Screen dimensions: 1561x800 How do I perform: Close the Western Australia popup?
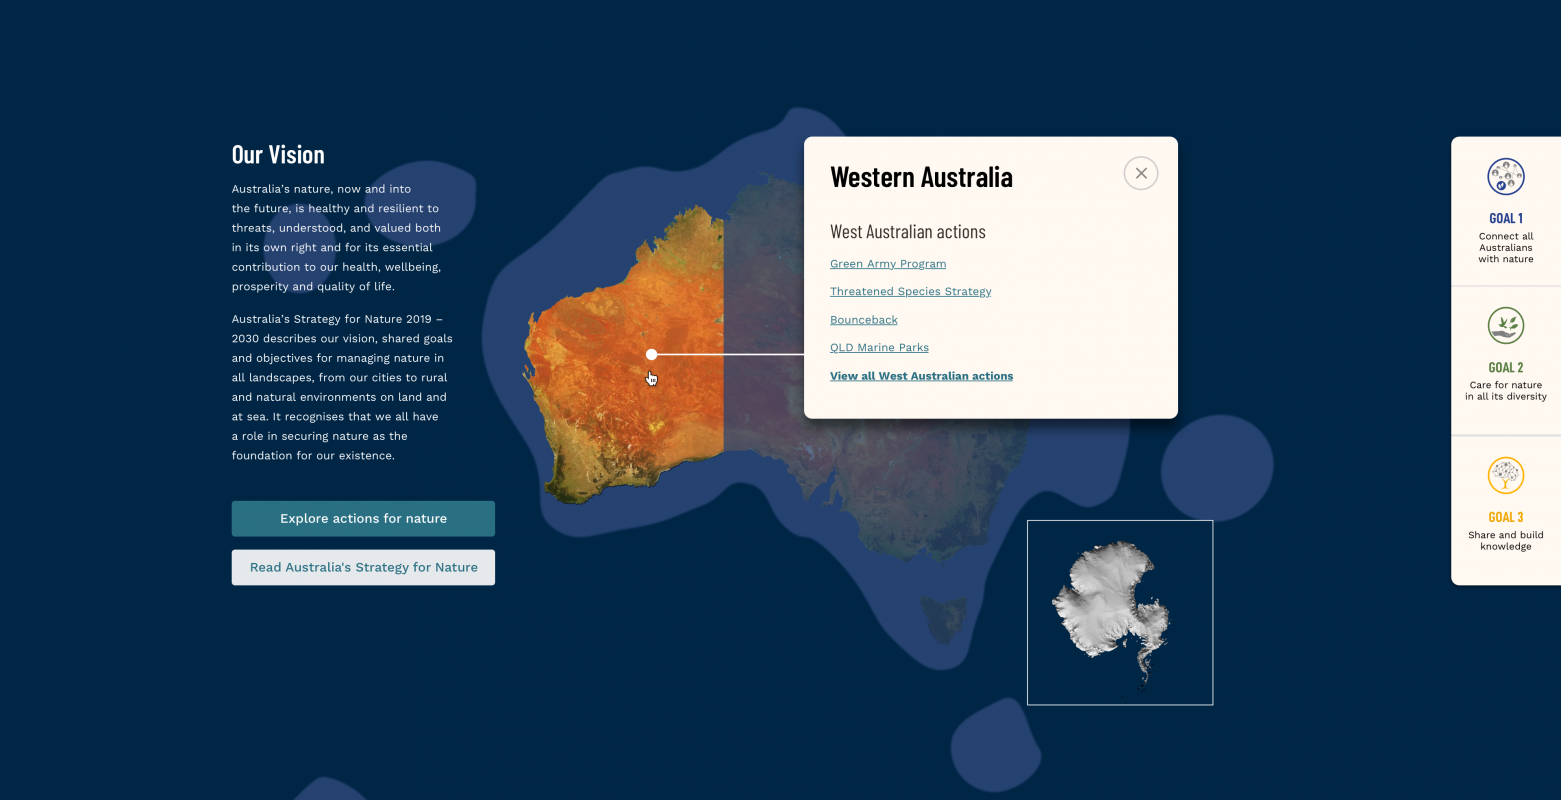click(x=1141, y=173)
